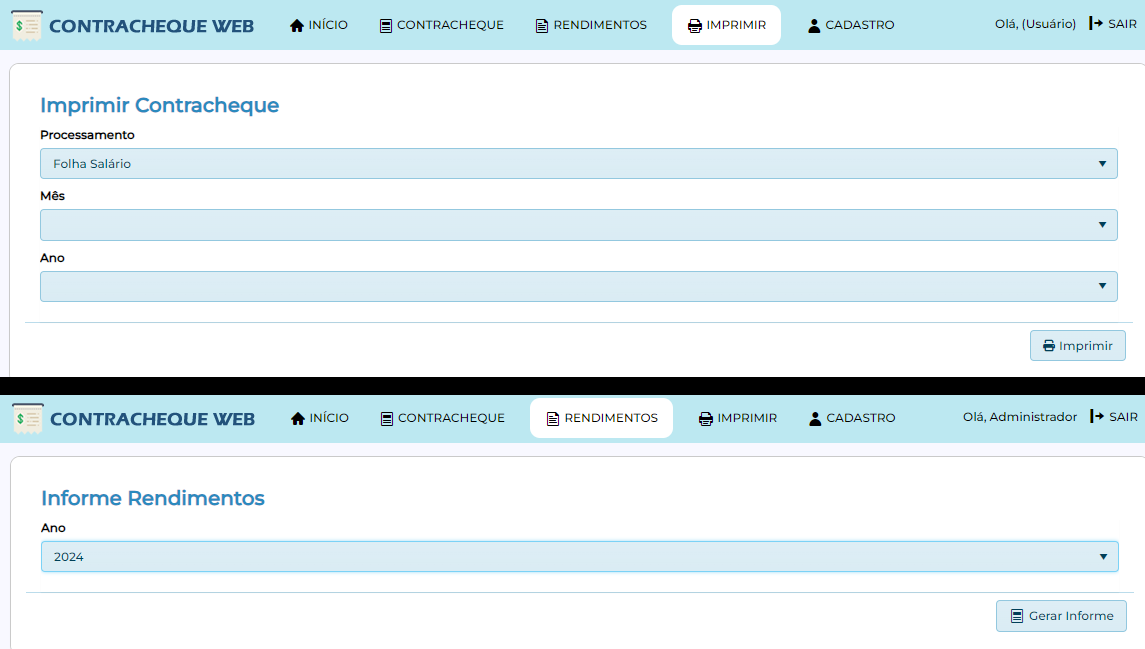Click the CONTRACHEQUE icon in the Informe Rendimentos header
This screenshot has width=1145, height=649.
coord(387,418)
